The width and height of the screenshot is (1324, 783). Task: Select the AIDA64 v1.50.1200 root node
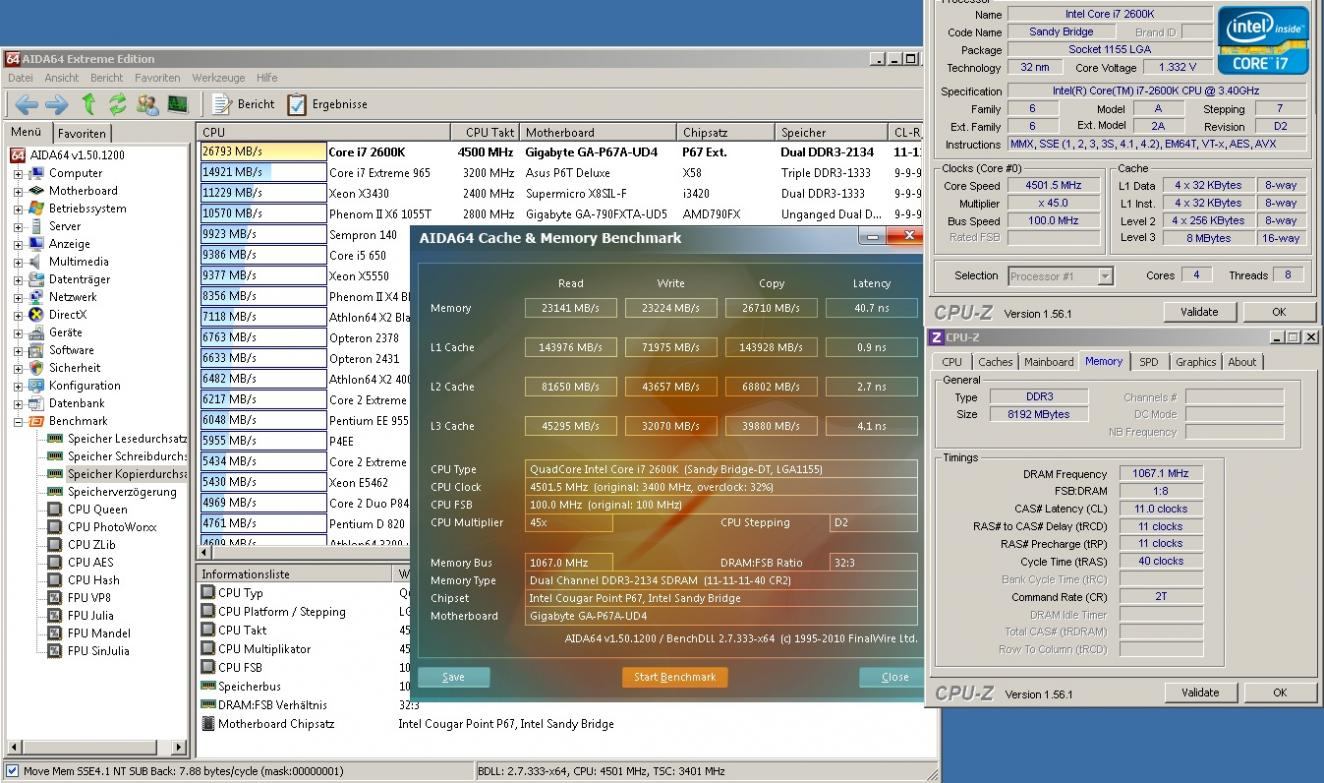[x=69, y=155]
